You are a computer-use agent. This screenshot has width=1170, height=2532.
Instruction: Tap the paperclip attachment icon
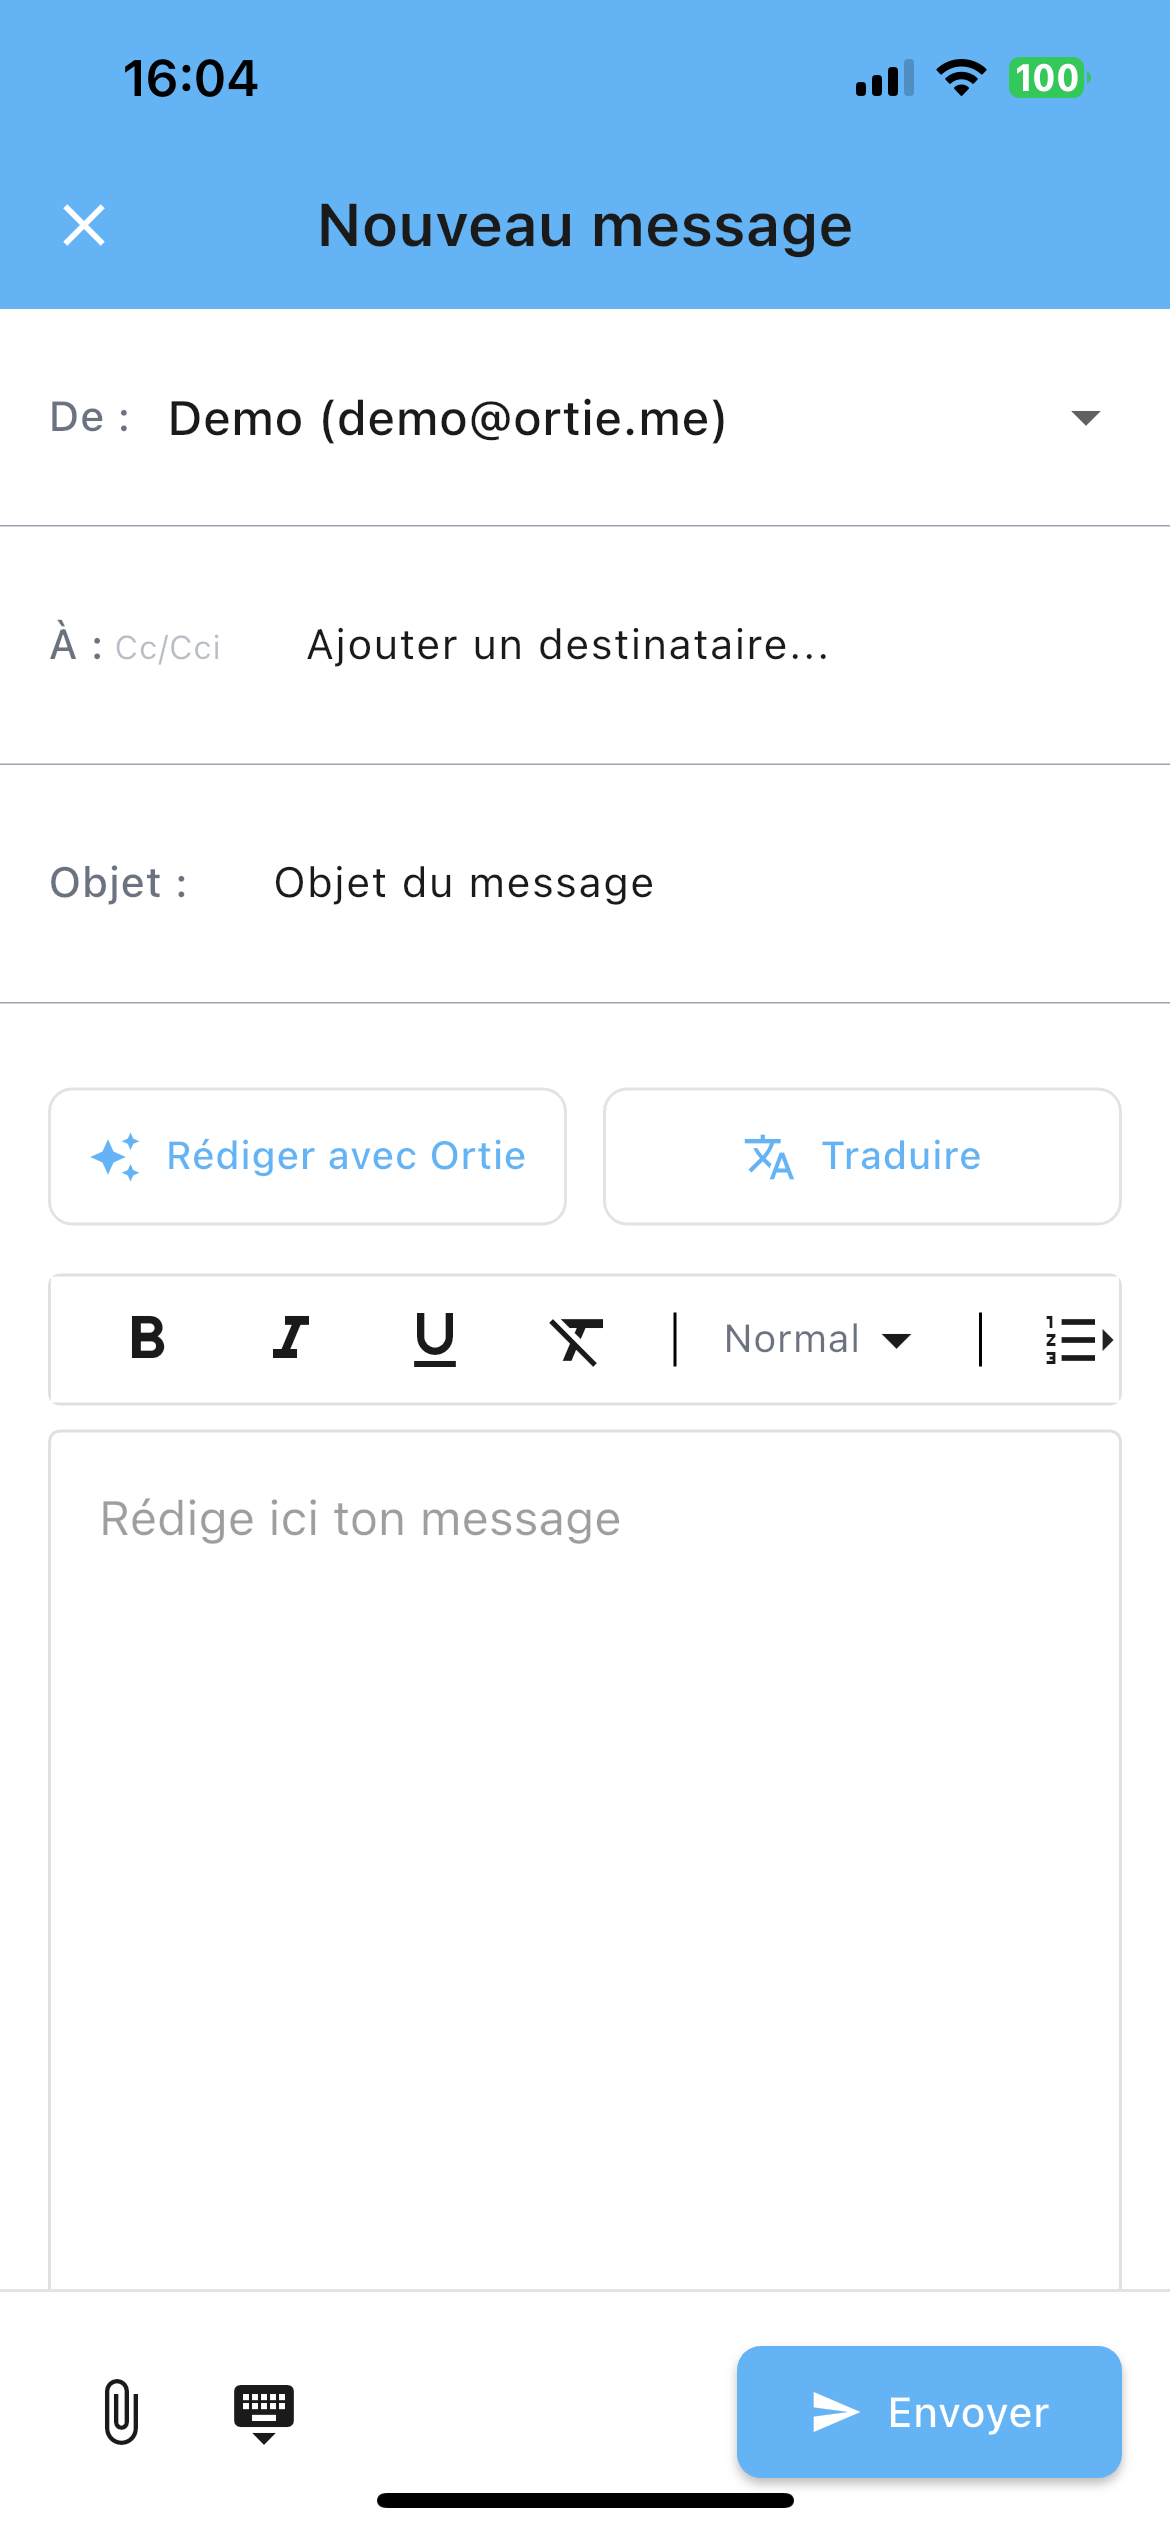121,2411
